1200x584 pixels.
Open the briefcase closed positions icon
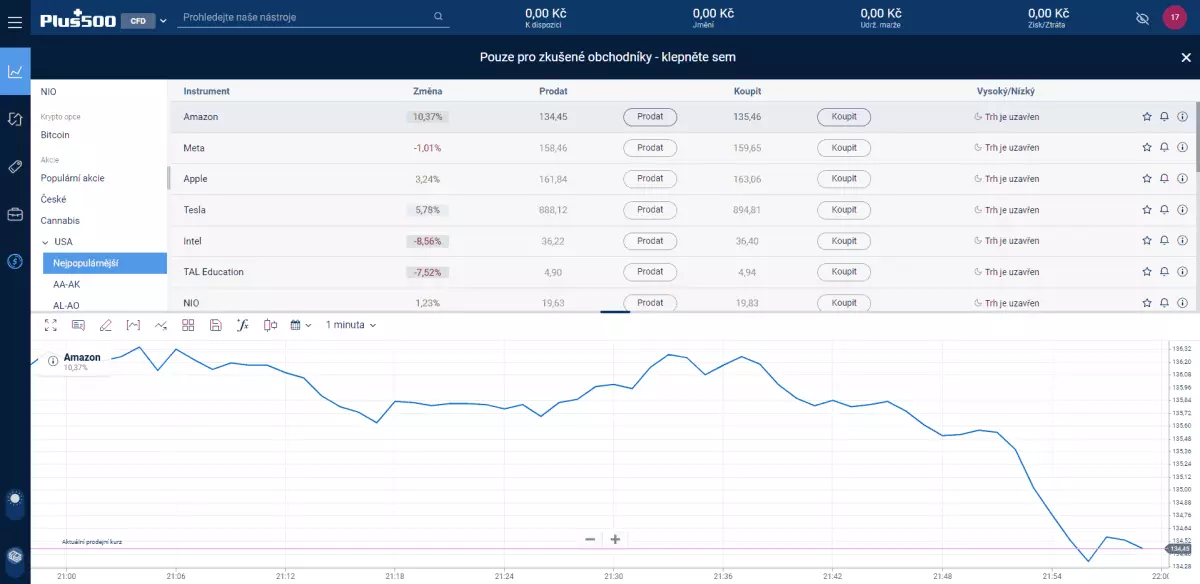pyautogui.click(x=15, y=214)
